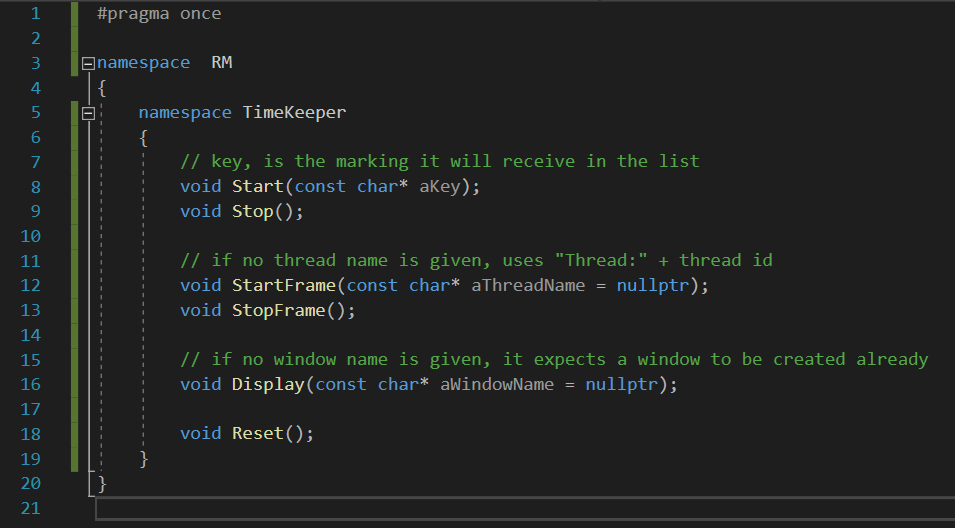The image size is (955, 528).
Task: Click the 'TimeKeeper' namespace name
Action: tap(294, 113)
